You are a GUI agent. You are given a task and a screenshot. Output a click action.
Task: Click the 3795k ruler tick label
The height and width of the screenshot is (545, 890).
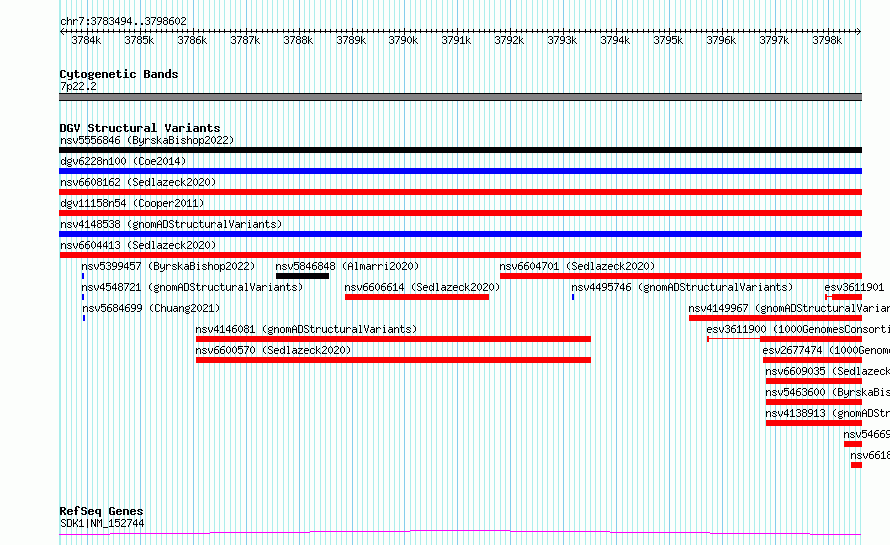coord(668,40)
